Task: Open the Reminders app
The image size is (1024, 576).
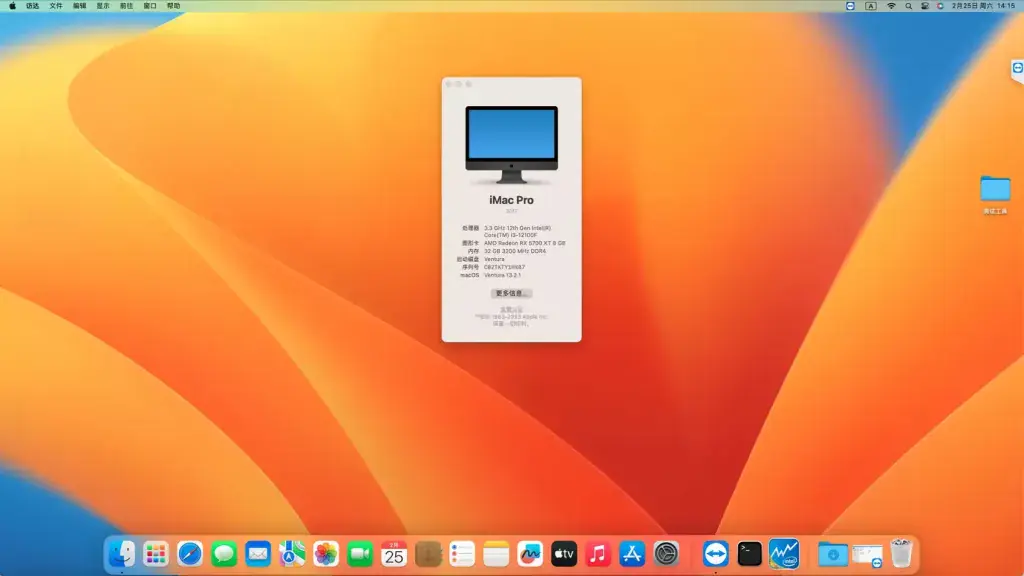Action: coord(462,554)
